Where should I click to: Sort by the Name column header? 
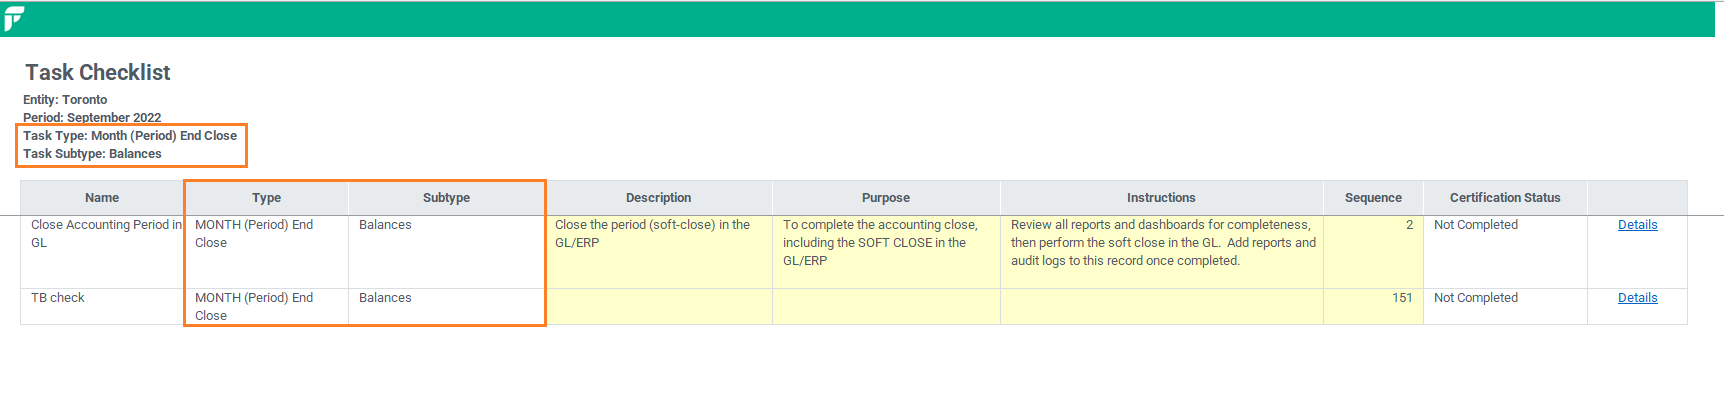click(x=102, y=198)
